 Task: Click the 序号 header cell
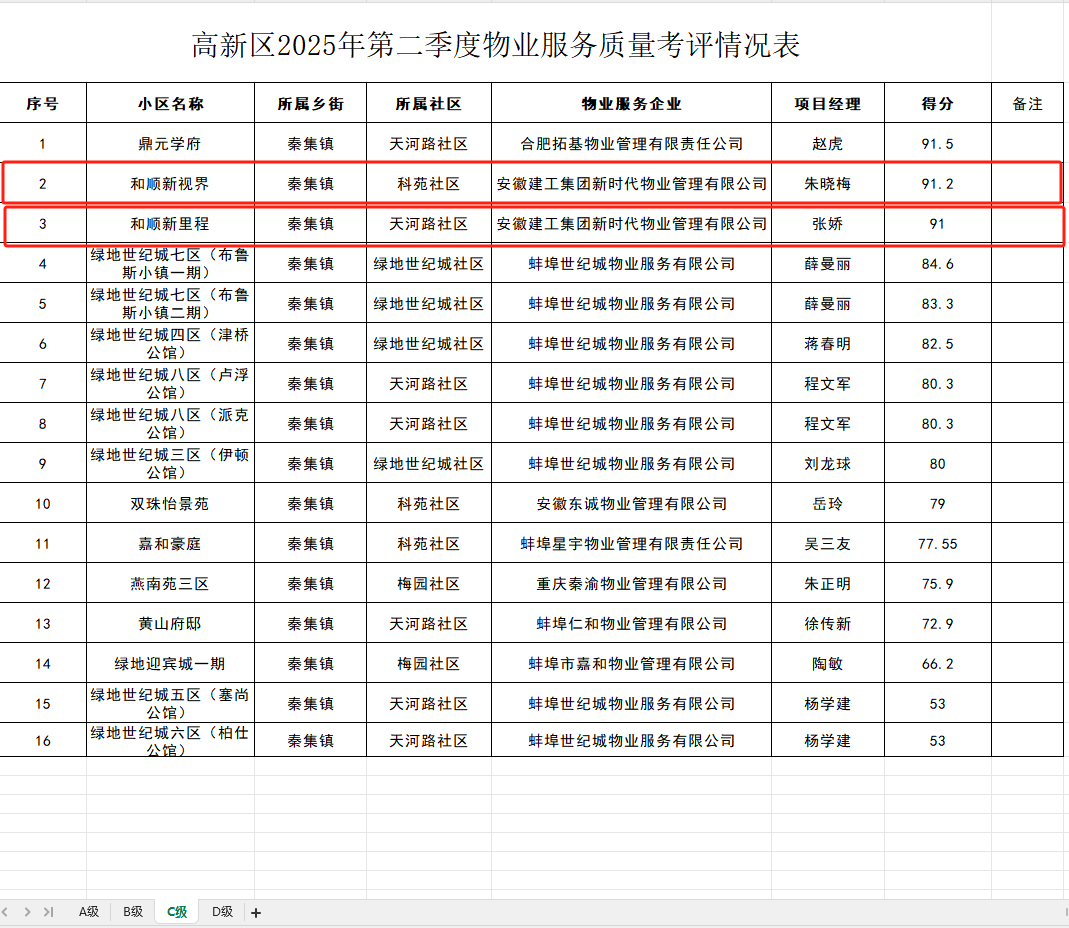click(x=42, y=103)
